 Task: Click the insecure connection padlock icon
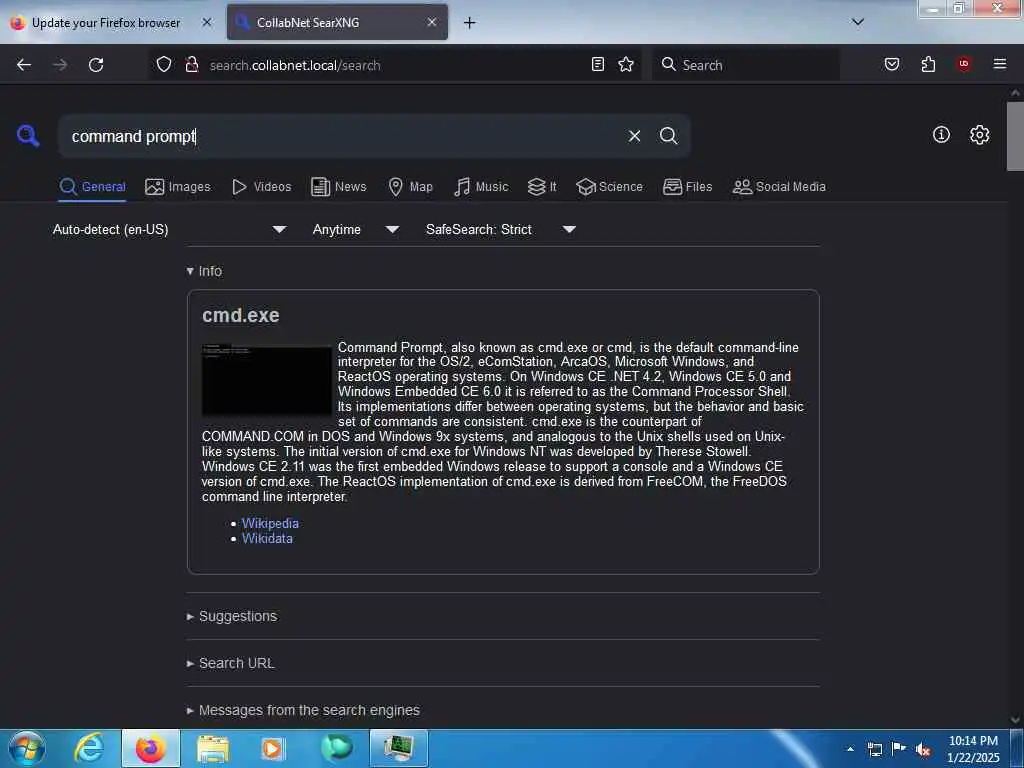[x=191, y=64]
